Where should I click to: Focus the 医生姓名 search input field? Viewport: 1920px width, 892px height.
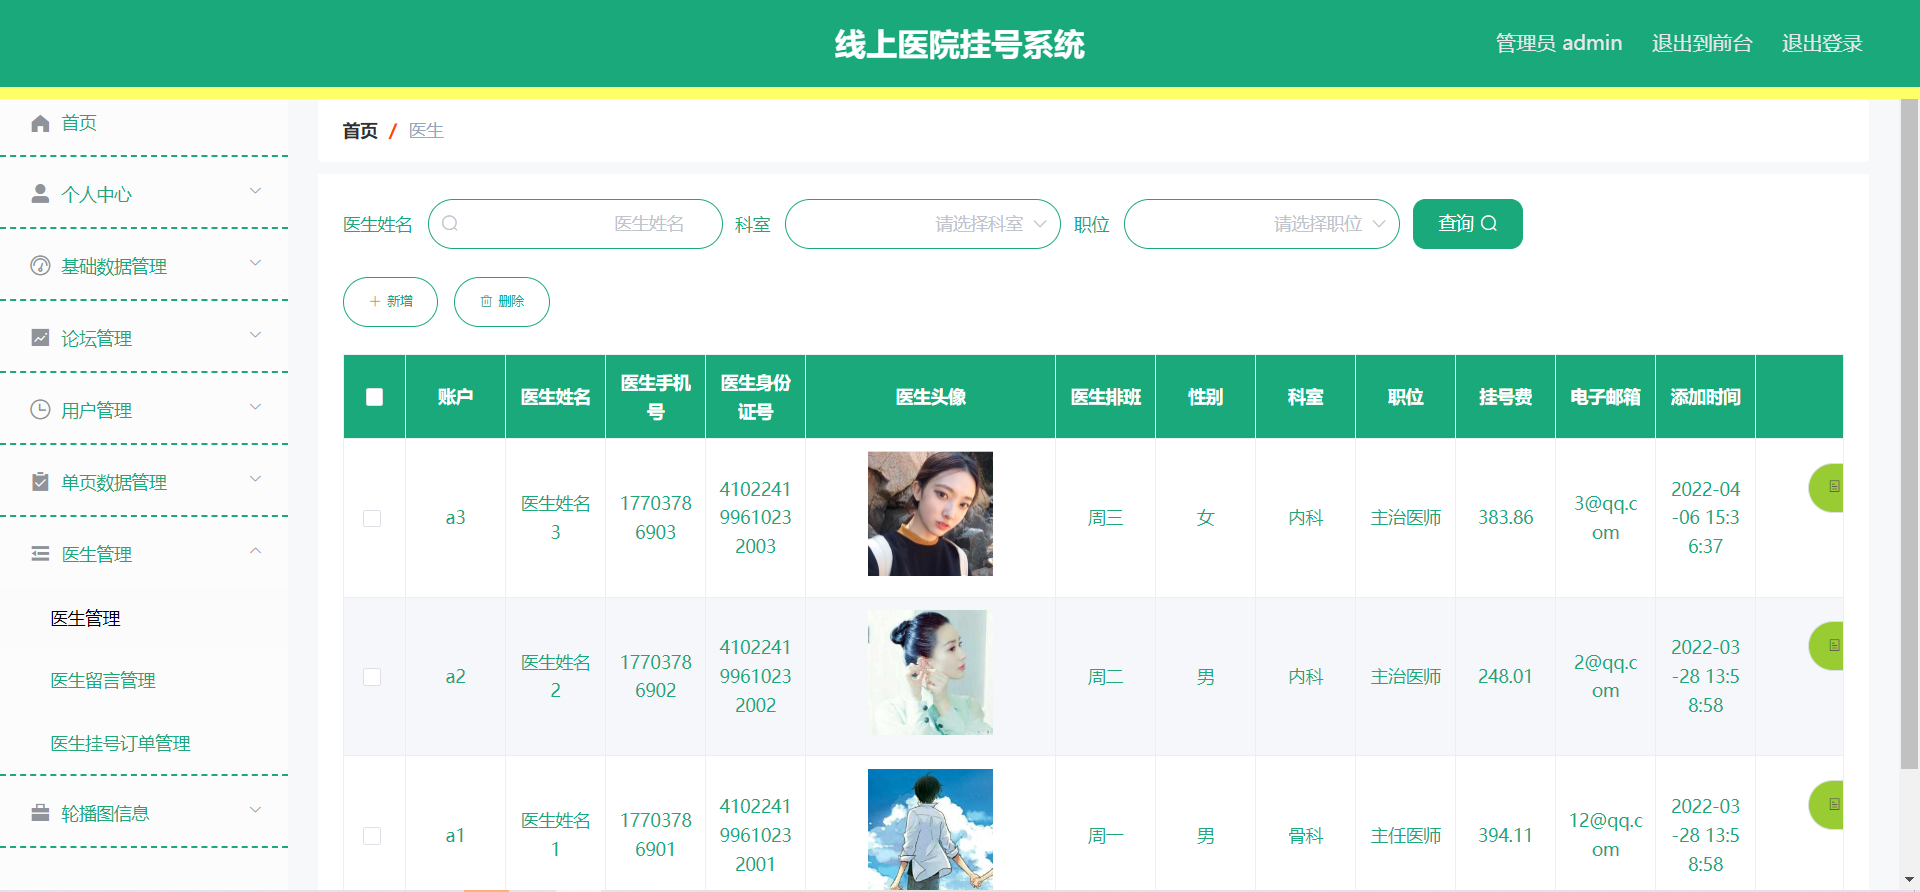[x=575, y=224]
